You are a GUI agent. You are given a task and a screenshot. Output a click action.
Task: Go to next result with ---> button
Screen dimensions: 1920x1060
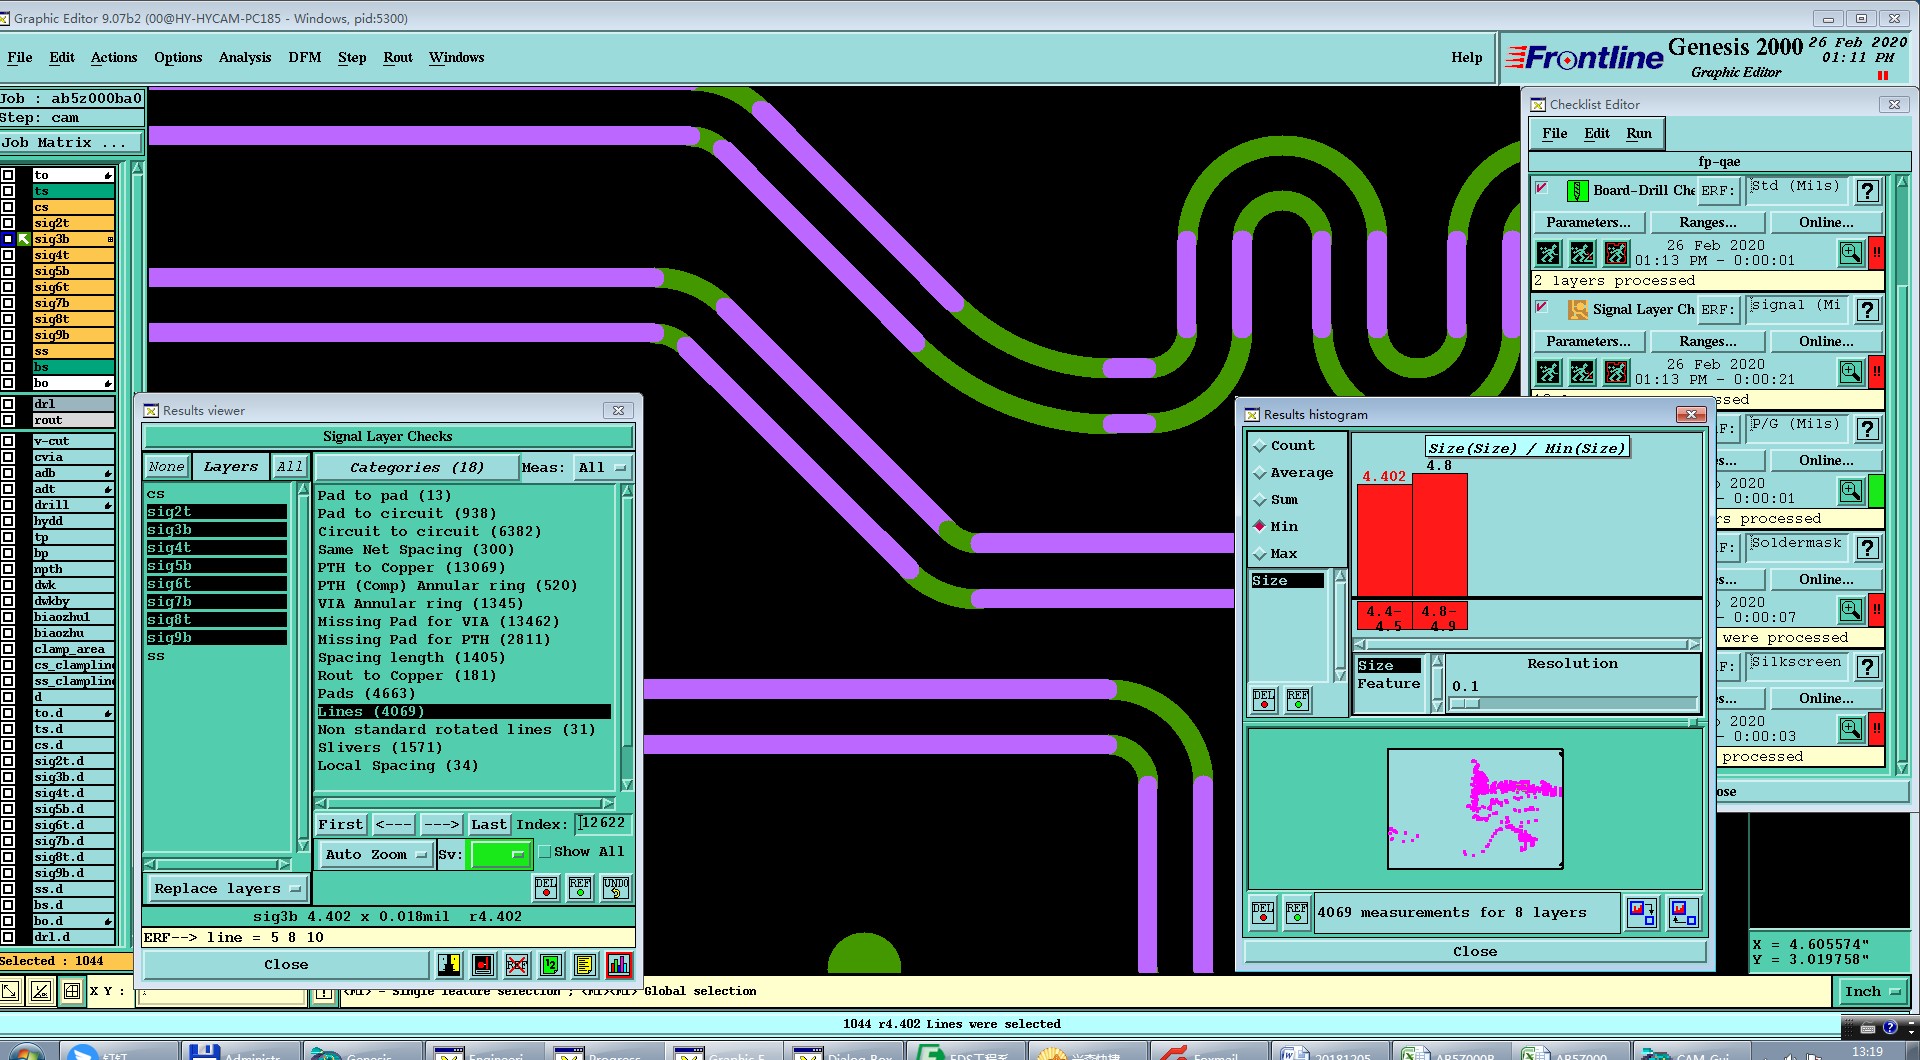click(x=441, y=824)
